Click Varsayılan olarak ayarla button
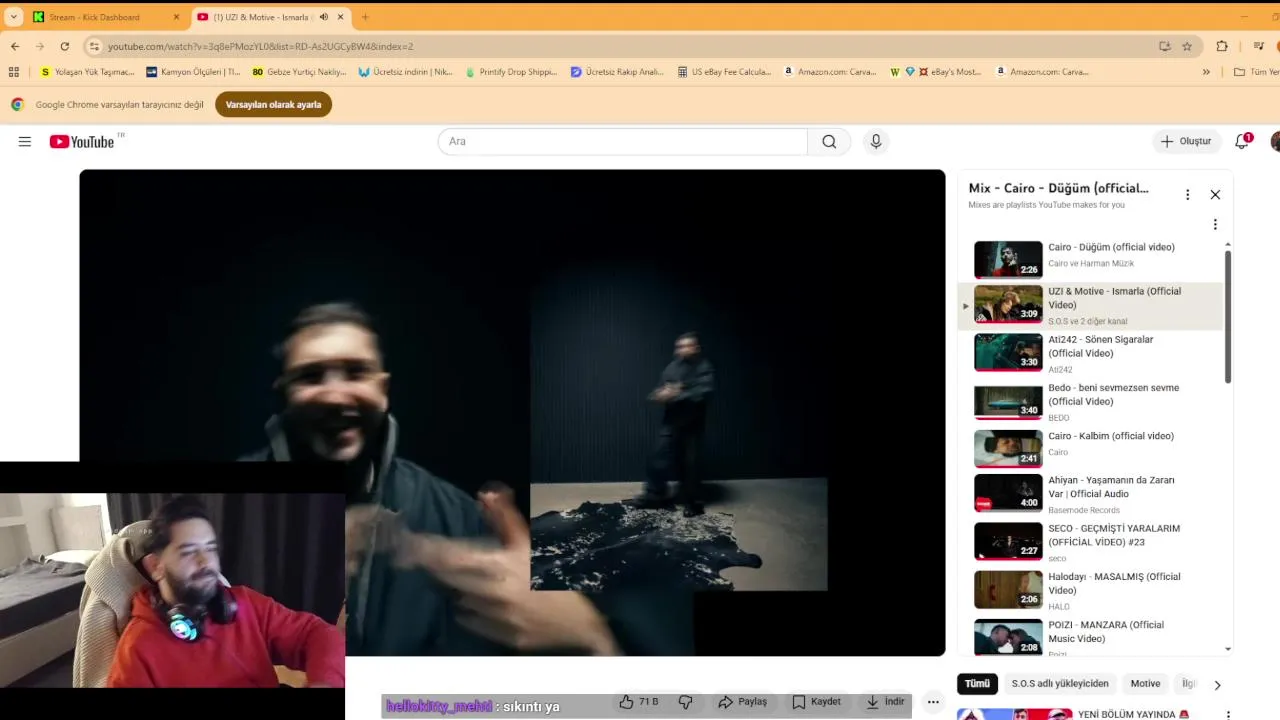 click(x=273, y=105)
